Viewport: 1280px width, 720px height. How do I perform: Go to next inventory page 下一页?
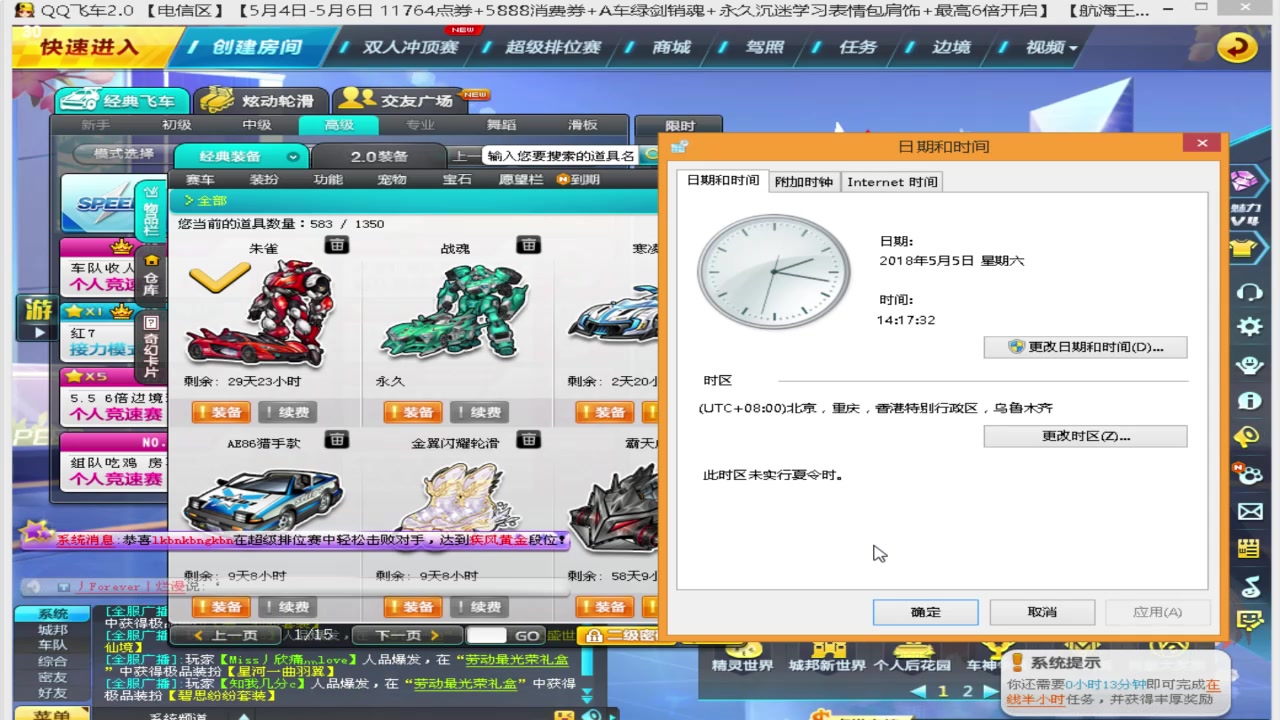[407, 635]
